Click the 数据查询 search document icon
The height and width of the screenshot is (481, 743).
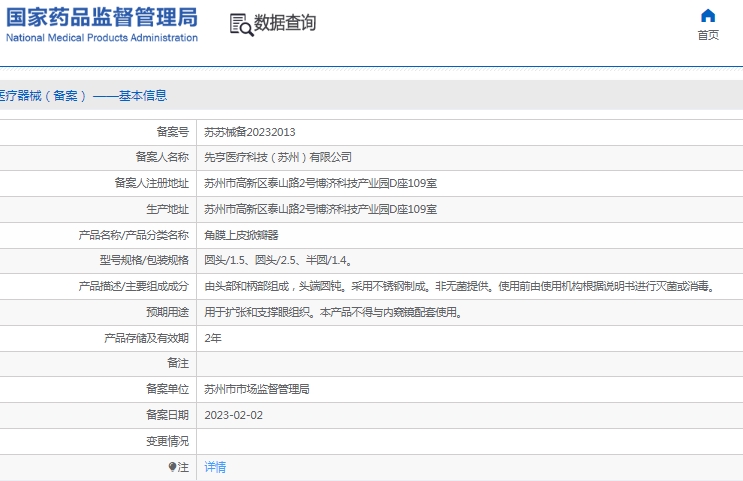tap(242, 25)
